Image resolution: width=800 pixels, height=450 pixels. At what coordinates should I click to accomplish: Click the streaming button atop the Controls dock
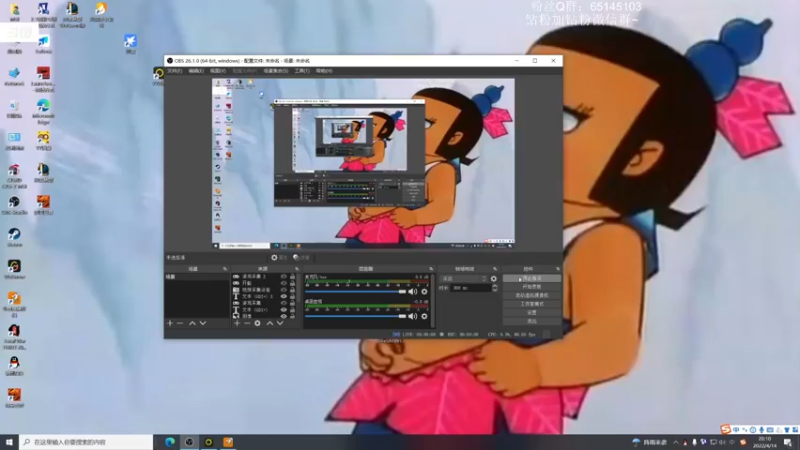[x=532, y=279]
